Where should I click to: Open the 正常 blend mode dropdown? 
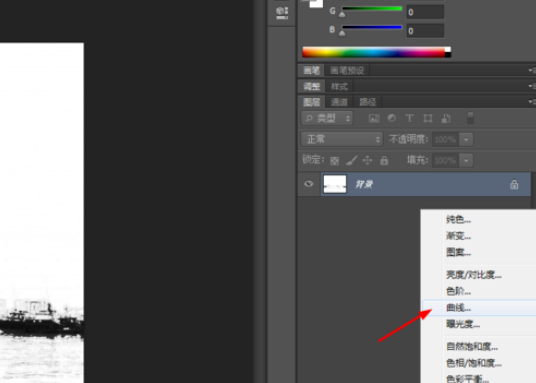pos(342,139)
